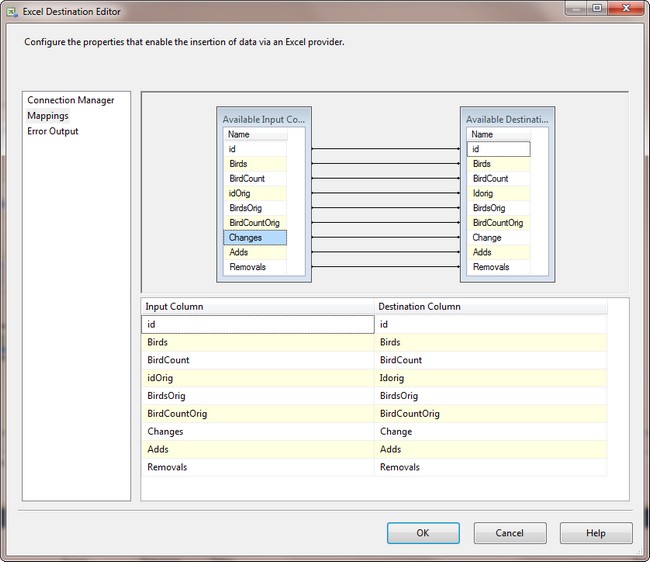Click the Available Destination Columns box title

[x=507, y=119]
